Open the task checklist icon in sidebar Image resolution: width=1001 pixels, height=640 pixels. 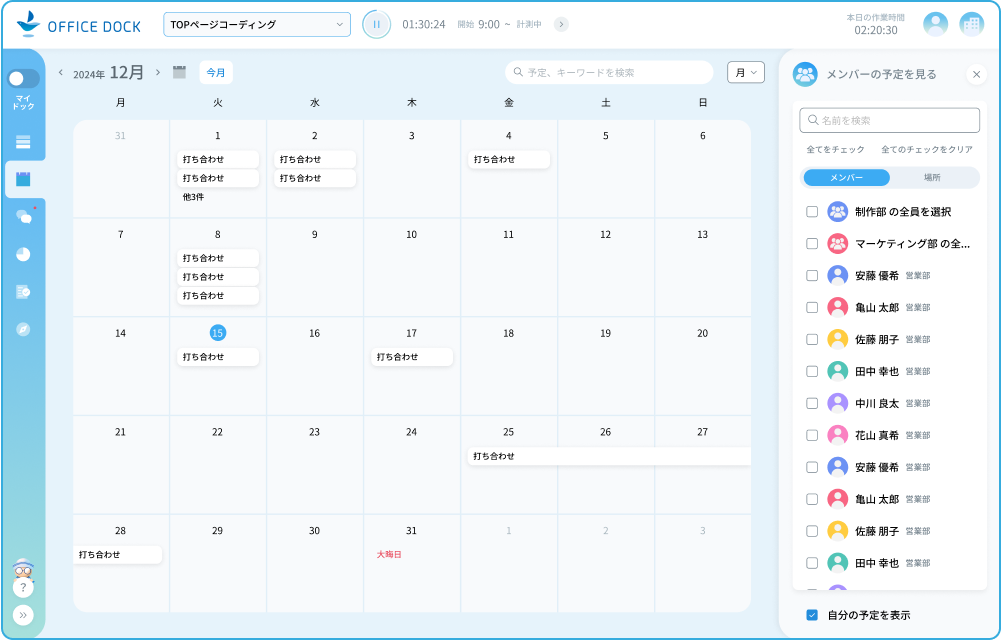pos(23,291)
